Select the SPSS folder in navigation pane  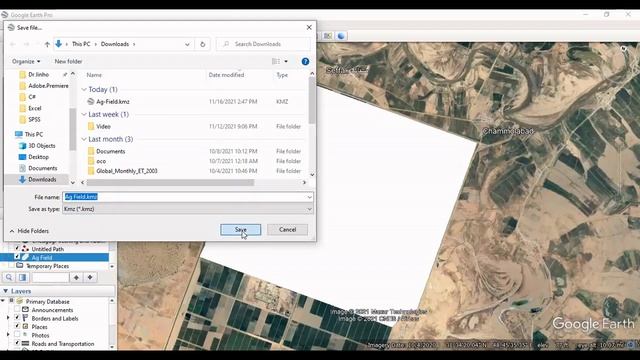click(30, 120)
